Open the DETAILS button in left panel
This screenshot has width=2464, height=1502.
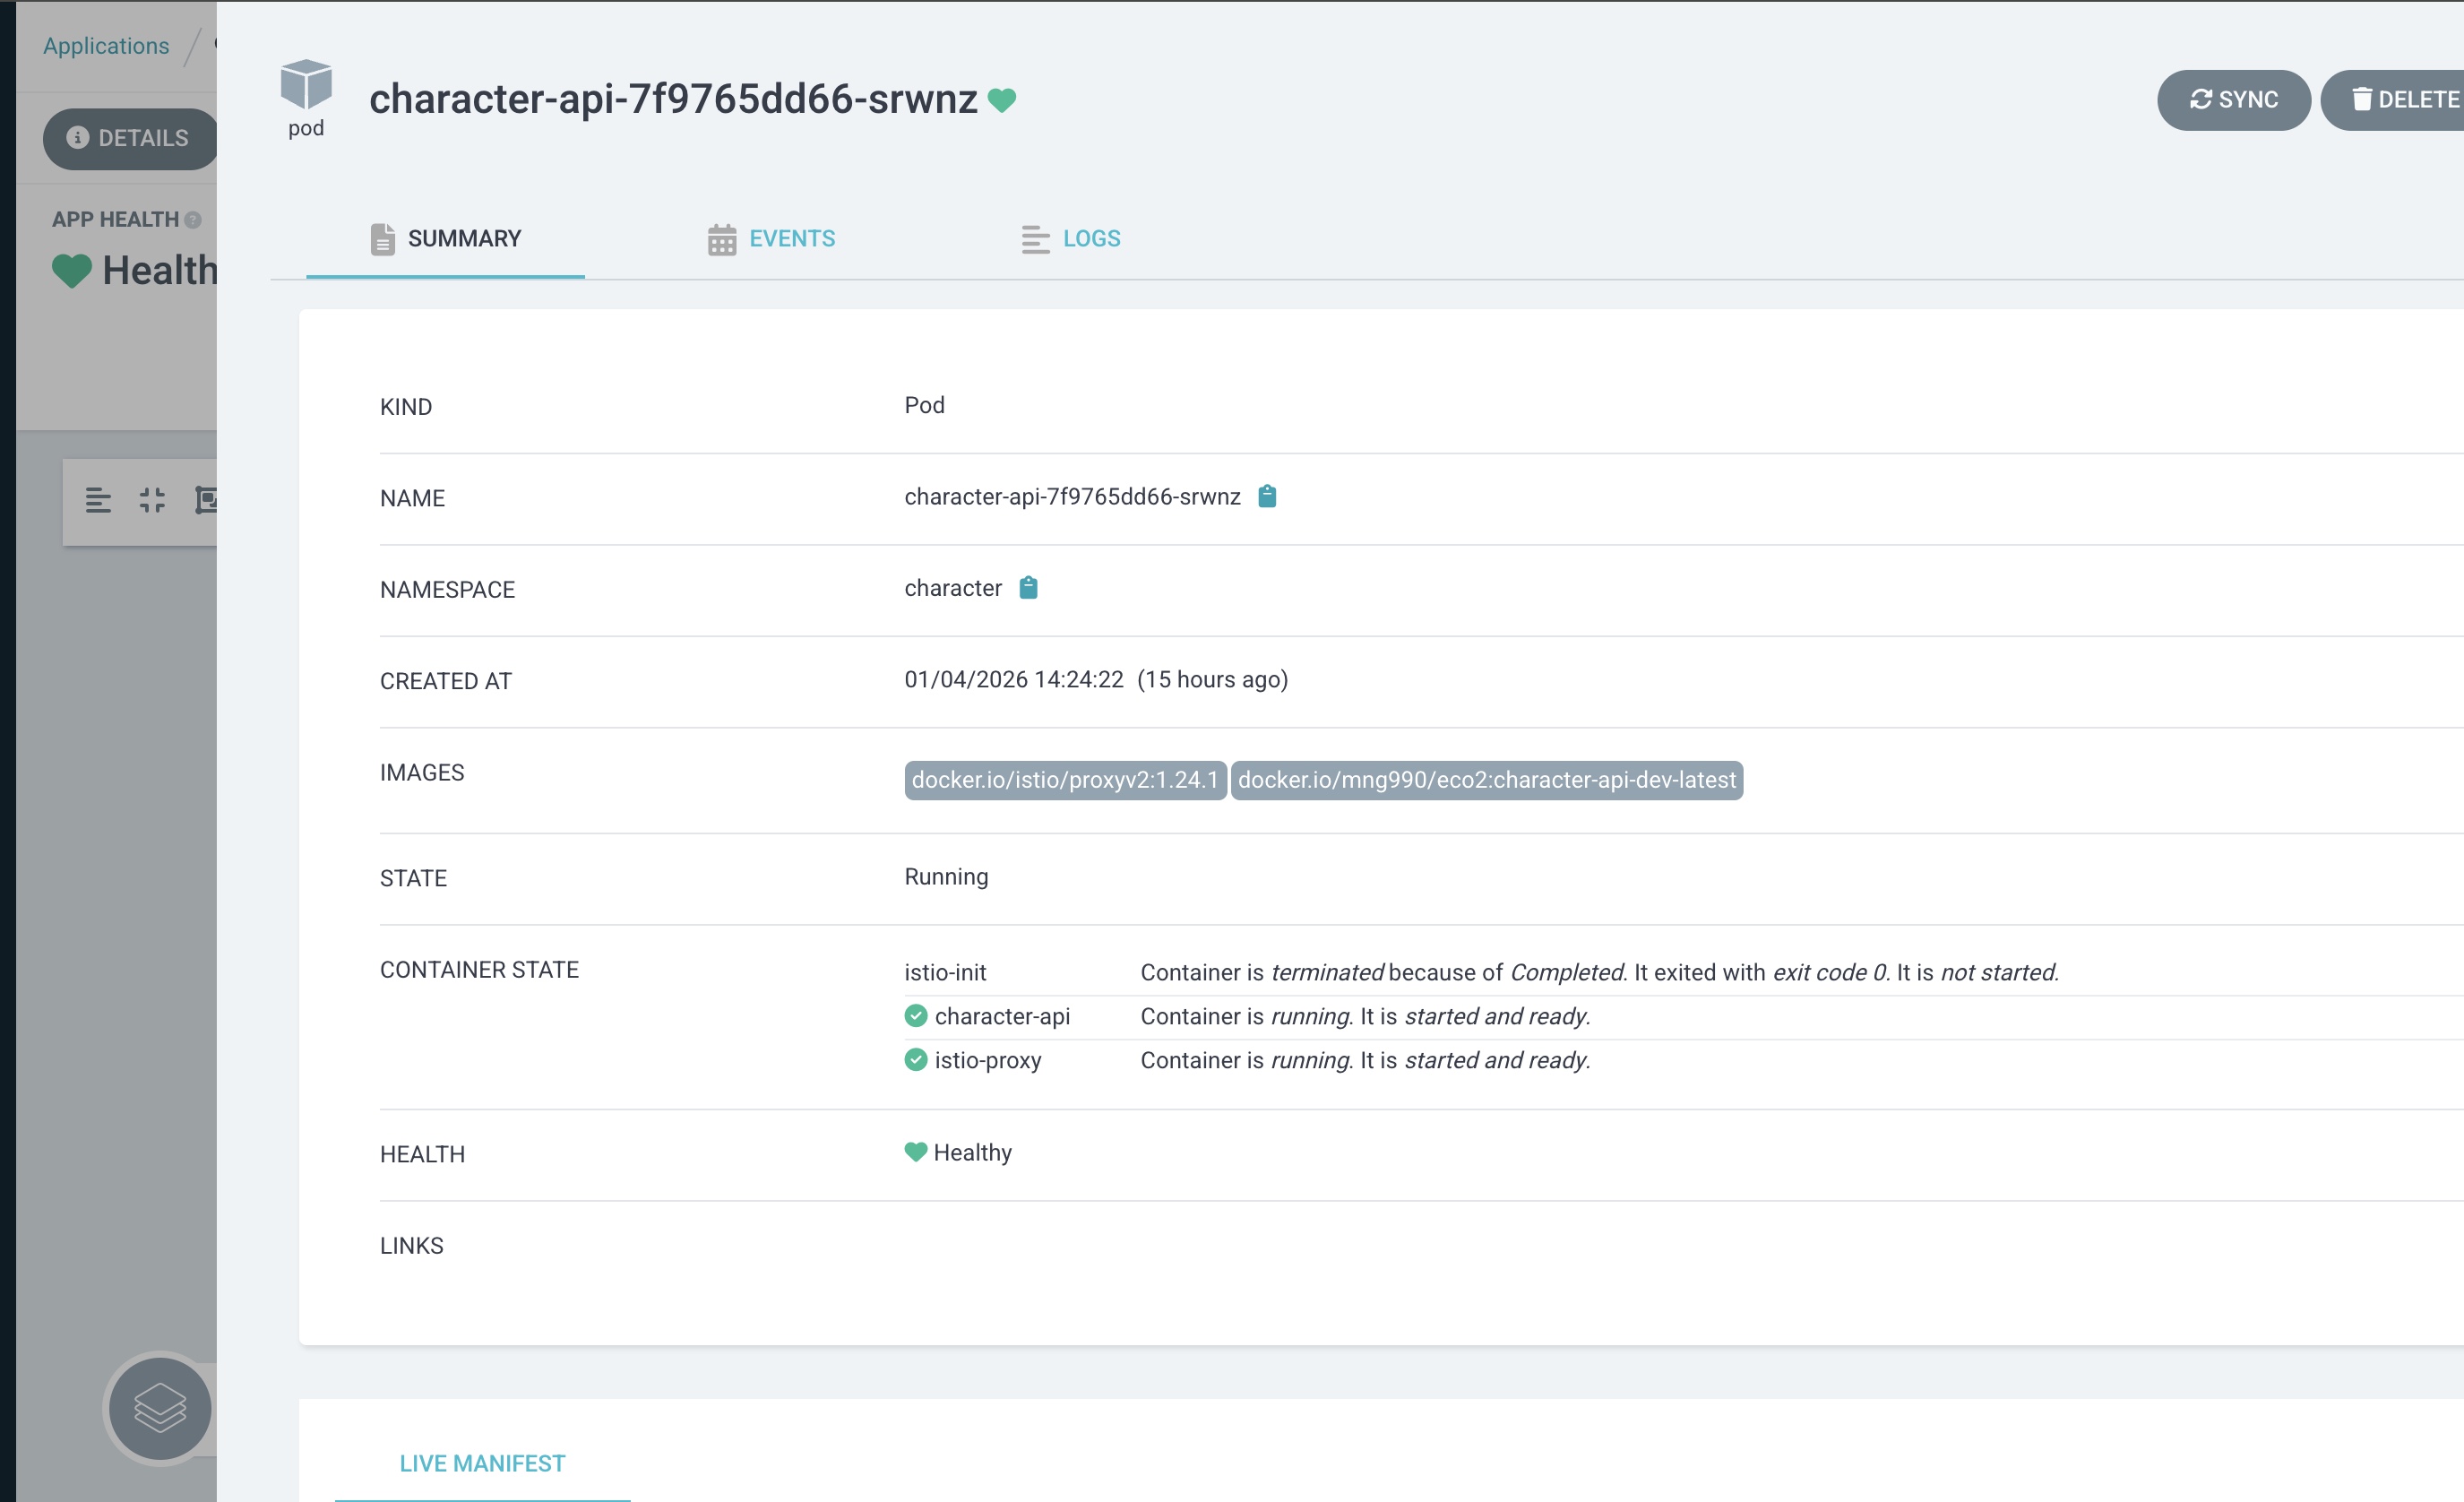(x=130, y=138)
